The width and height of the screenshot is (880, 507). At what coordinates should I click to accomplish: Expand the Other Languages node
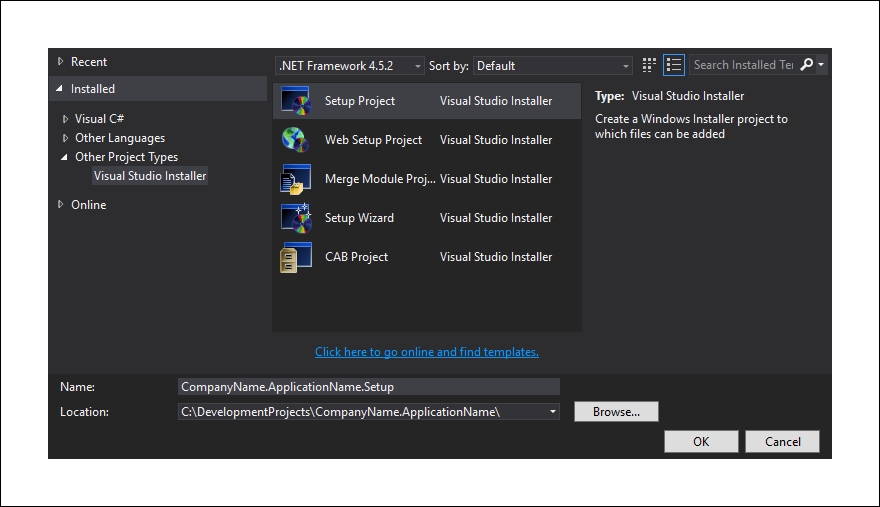[65, 138]
